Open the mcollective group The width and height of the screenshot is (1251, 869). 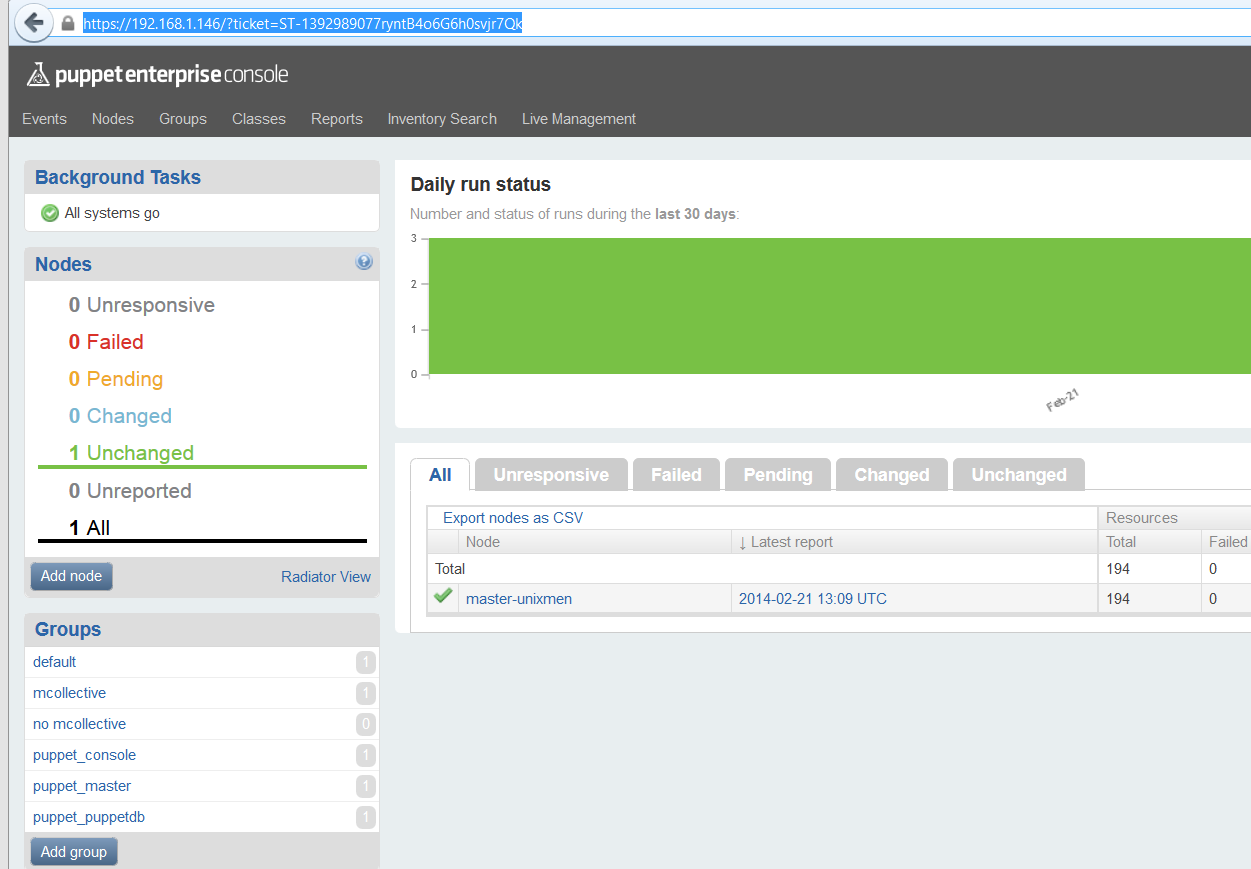click(x=69, y=693)
